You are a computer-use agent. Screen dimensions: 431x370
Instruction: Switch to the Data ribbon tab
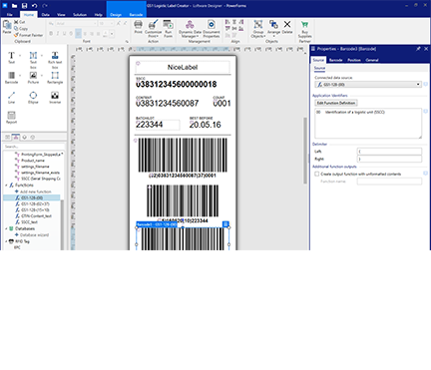tap(46, 15)
